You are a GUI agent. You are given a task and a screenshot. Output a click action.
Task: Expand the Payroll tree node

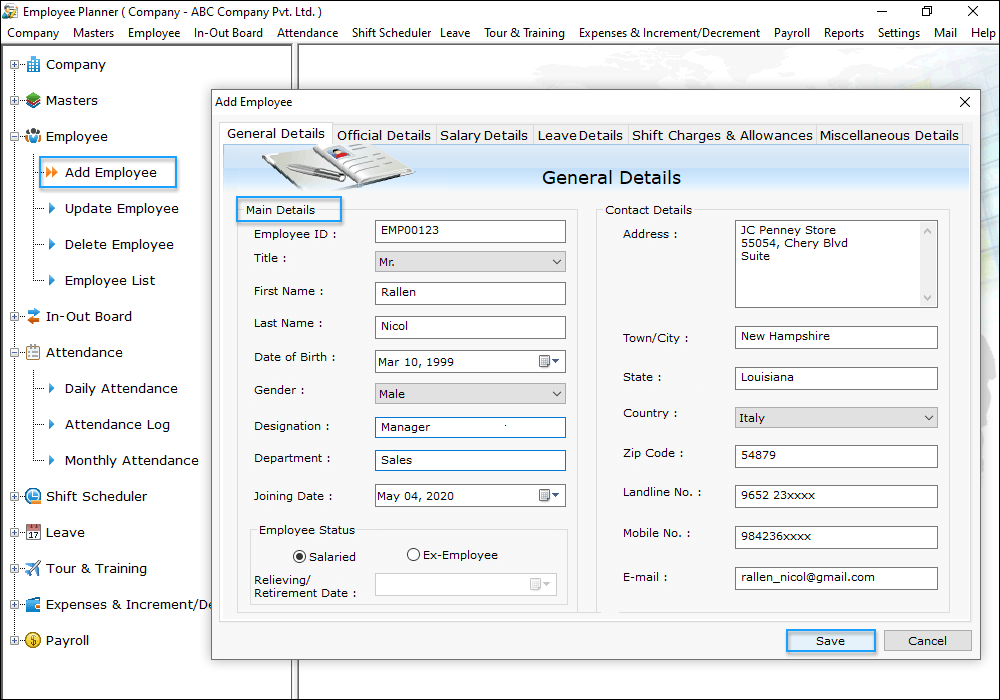[x=14, y=640]
